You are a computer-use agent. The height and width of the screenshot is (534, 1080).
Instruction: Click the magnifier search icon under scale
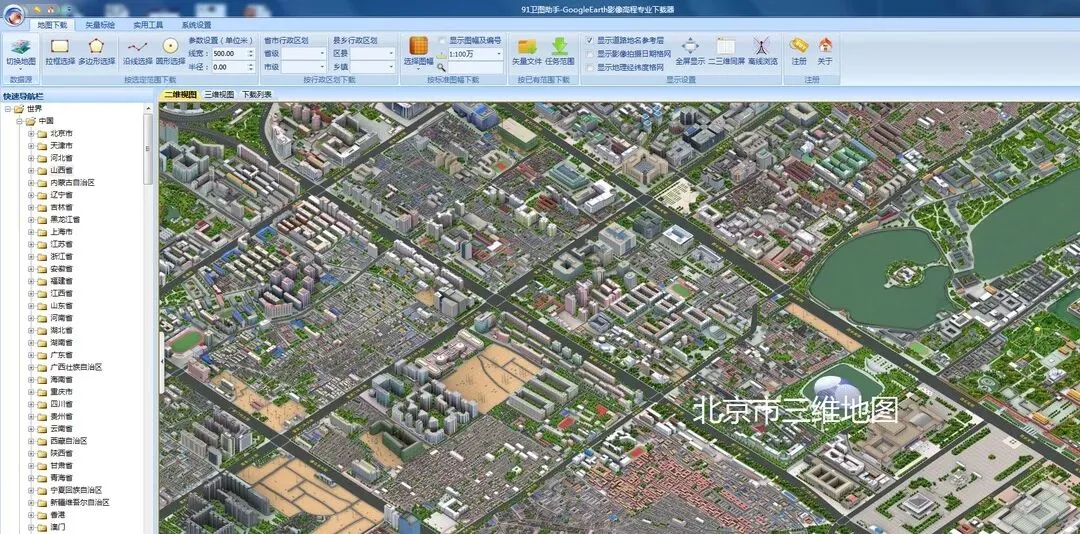(x=441, y=68)
